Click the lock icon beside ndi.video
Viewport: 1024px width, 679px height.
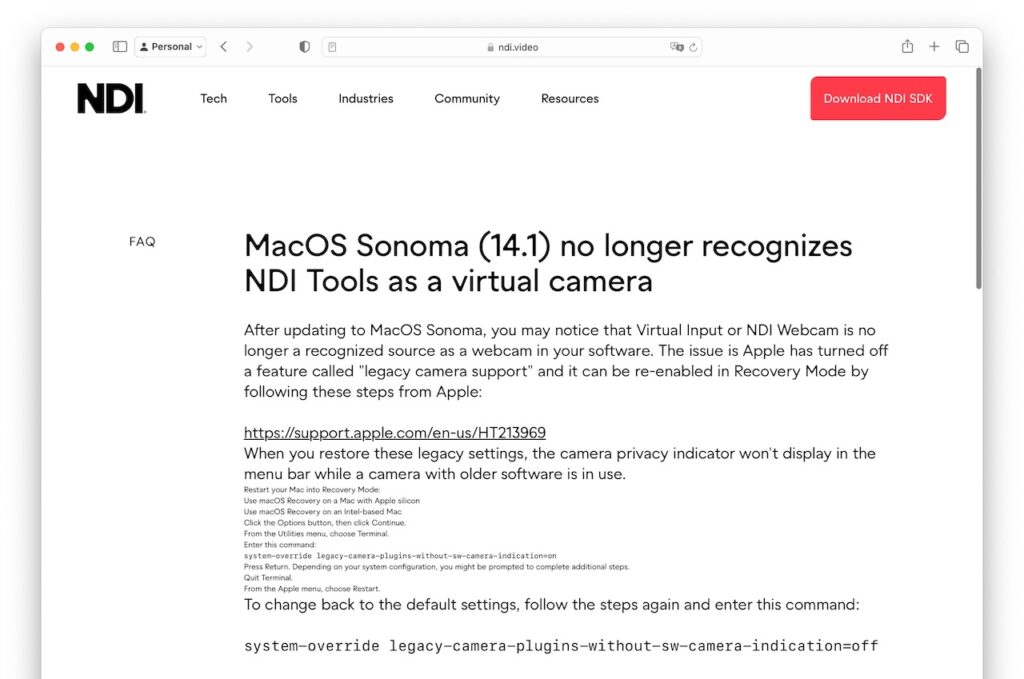[x=489, y=46]
